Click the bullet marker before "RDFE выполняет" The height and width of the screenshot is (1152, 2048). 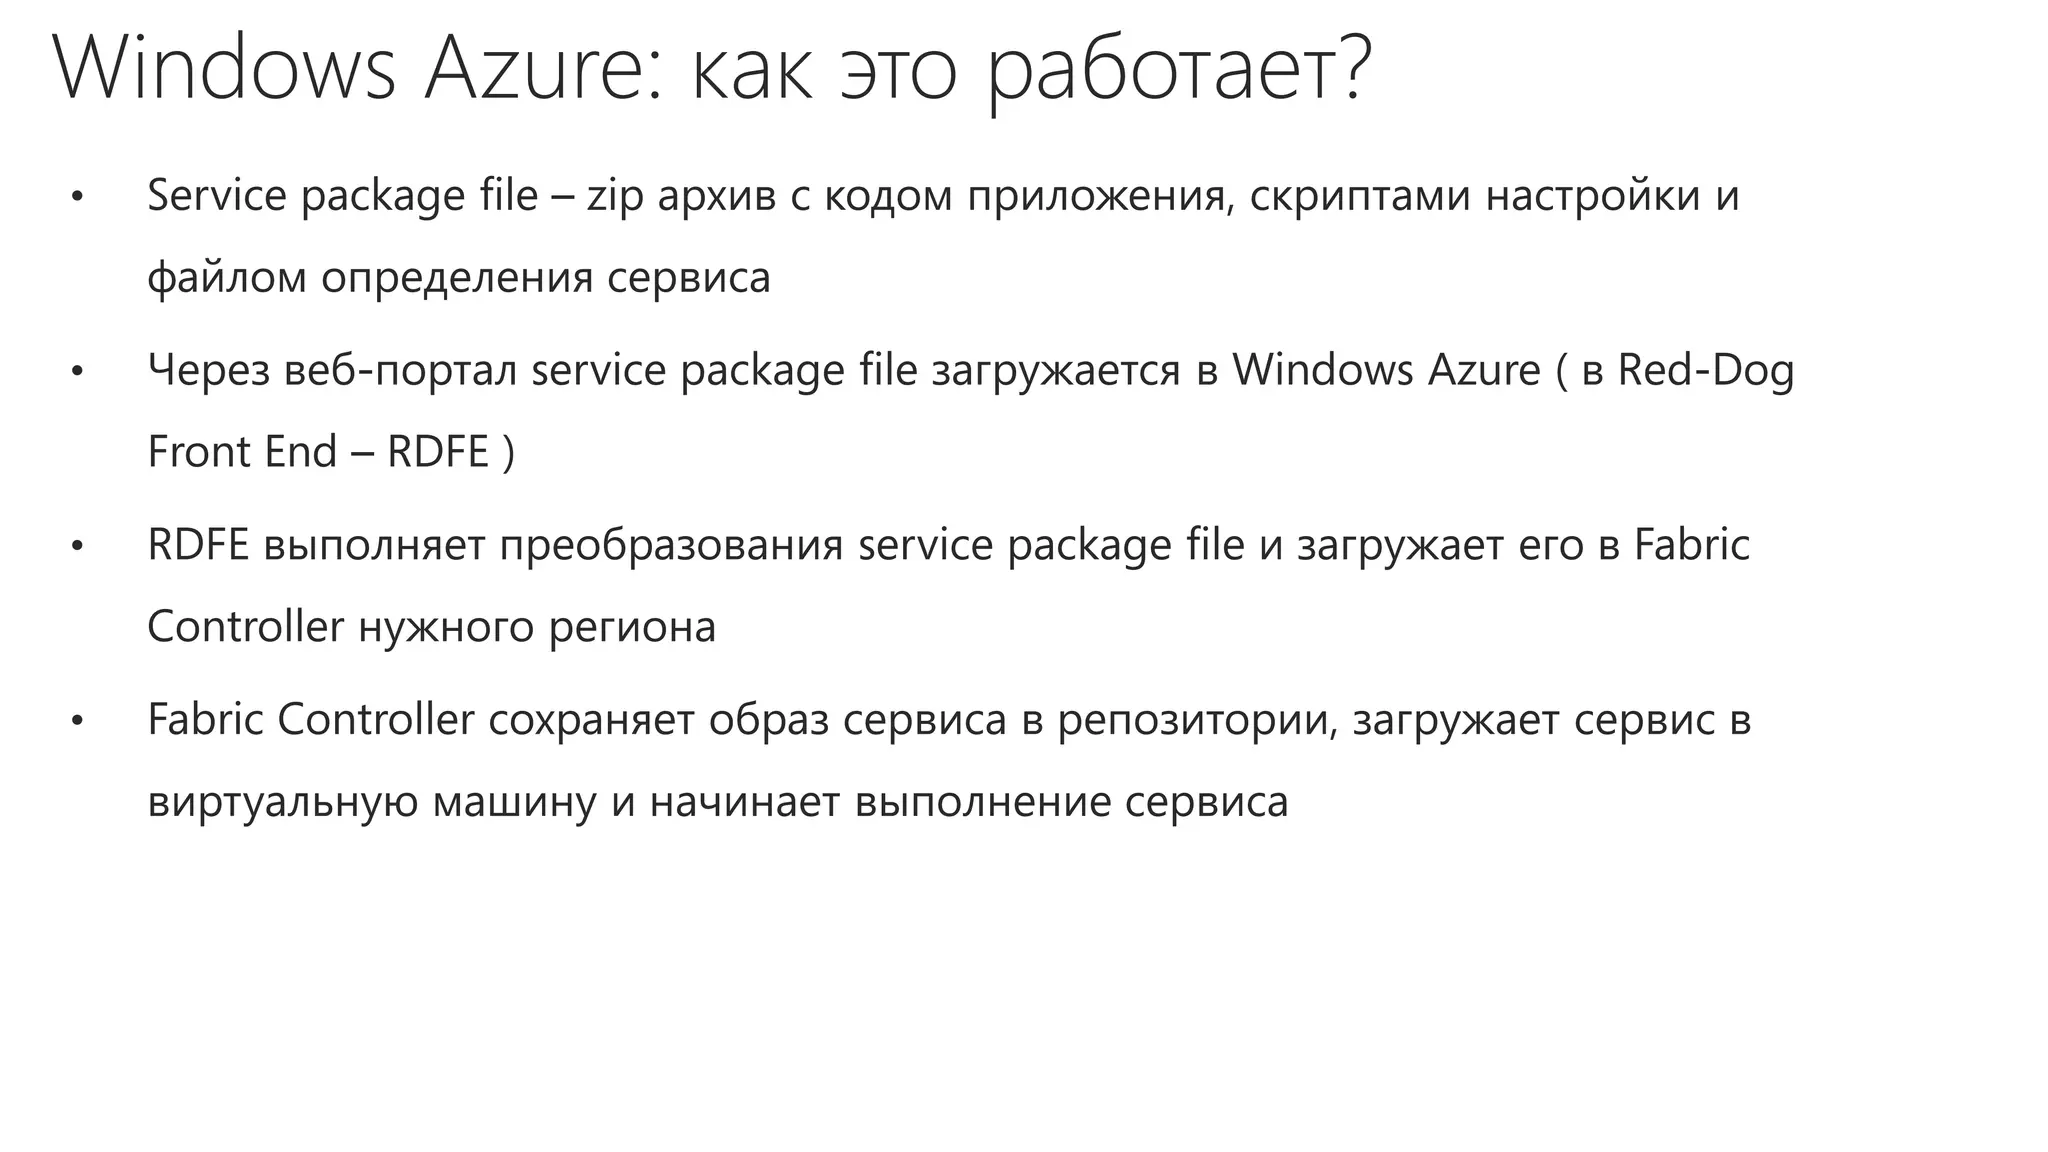tap(77, 547)
